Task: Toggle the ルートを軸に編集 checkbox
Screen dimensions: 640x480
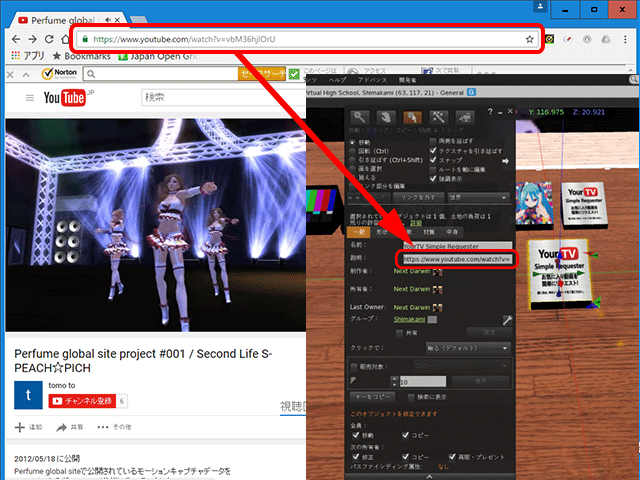Action: click(x=433, y=169)
